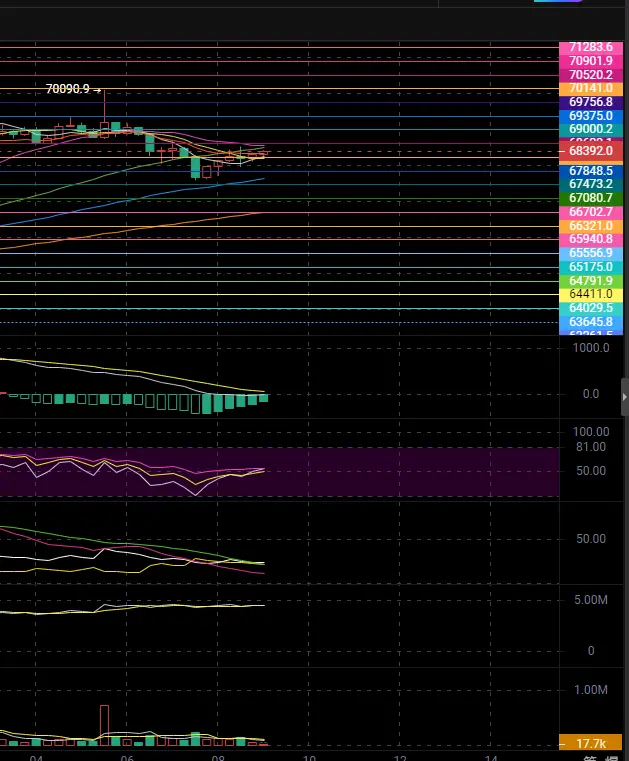This screenshot has width=629, height=761.
Task: Select the 70141.0 orange price label
Action: 590,89
